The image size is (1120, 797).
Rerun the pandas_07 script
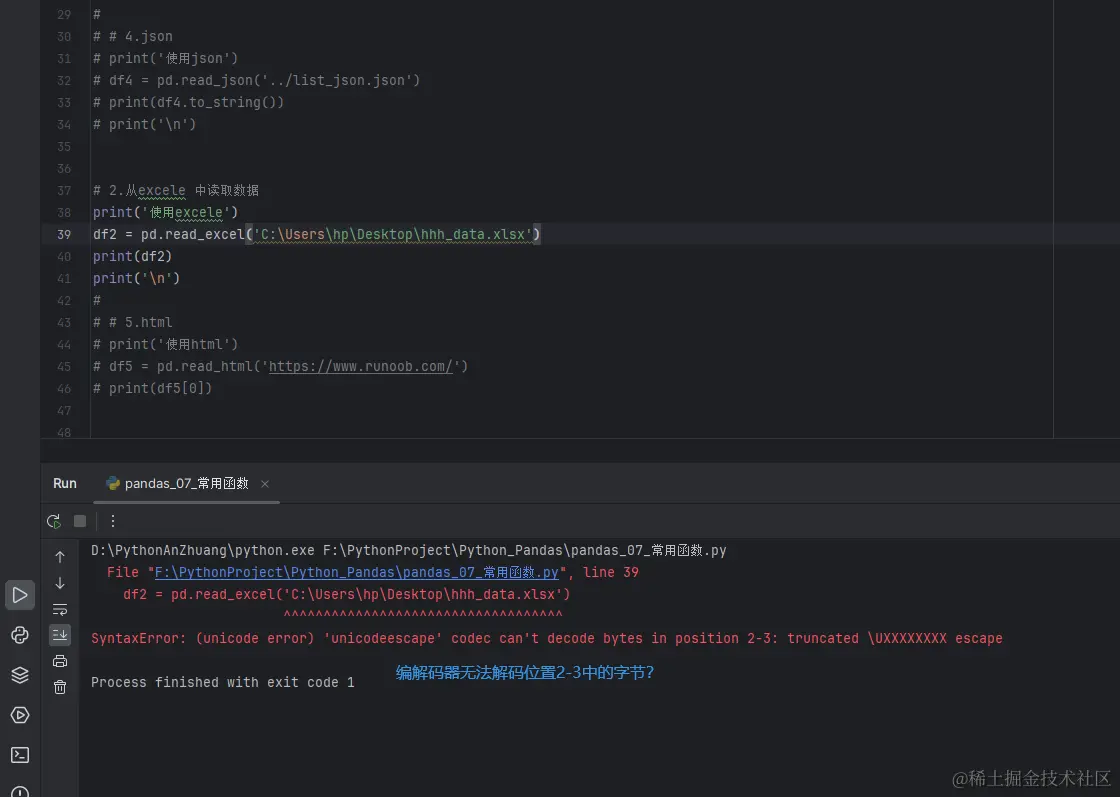click(x=54, y=521)
